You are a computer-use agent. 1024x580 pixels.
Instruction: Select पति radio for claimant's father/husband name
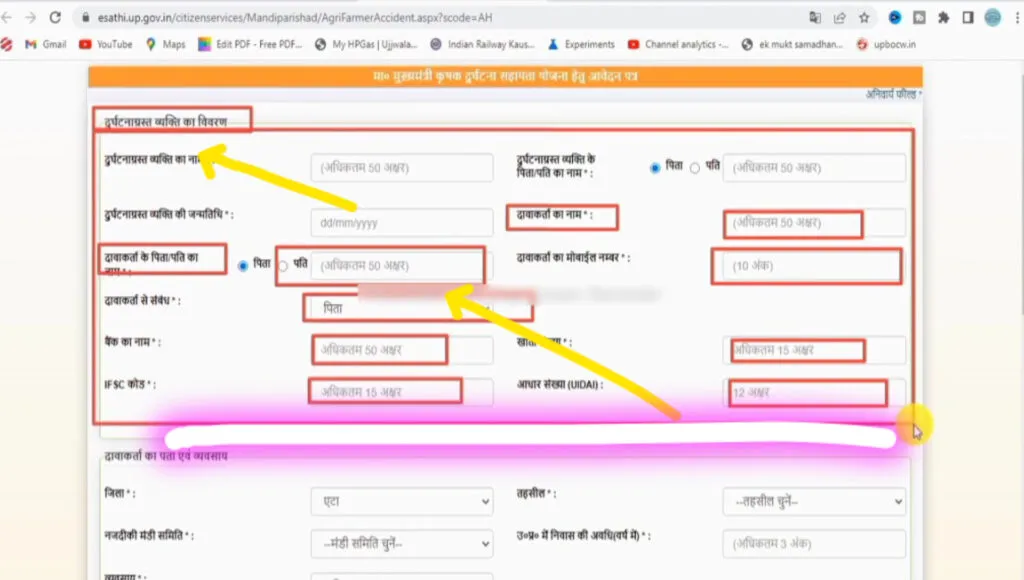pos(283,266)
